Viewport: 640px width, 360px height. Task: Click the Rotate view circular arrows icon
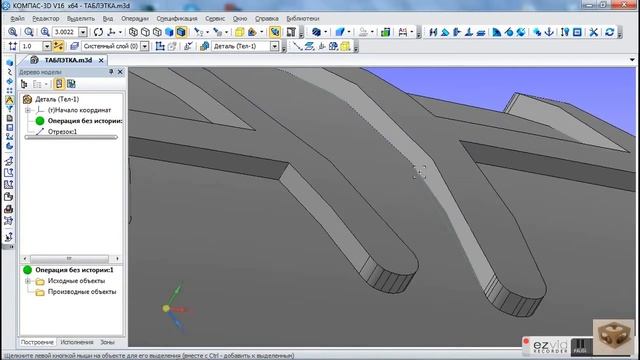(98, 32)
